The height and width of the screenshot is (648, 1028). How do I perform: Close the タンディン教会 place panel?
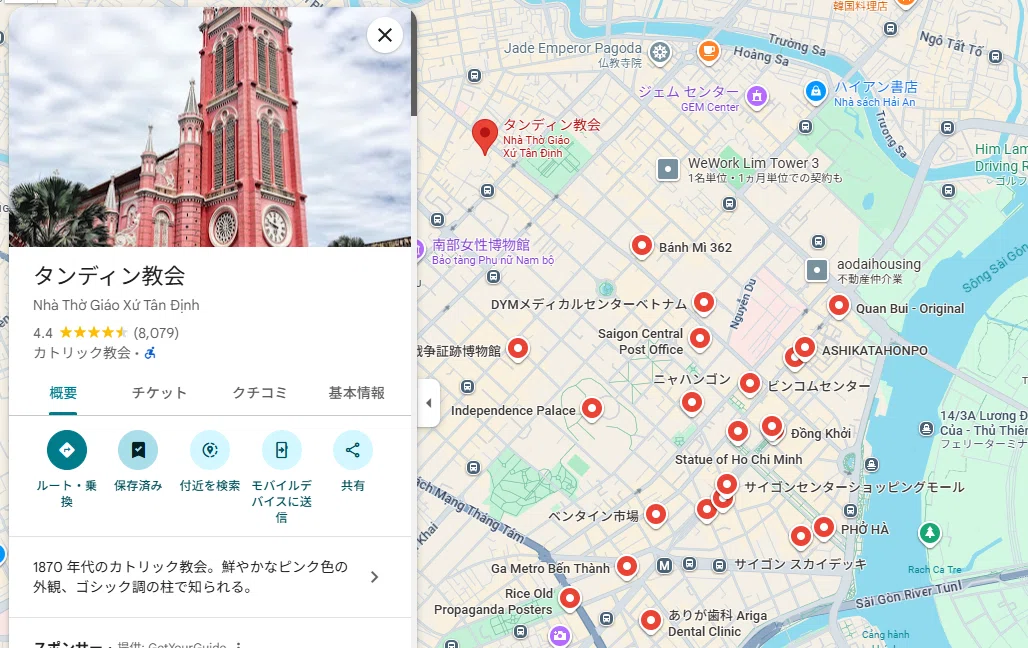click(x=385, y=35)
